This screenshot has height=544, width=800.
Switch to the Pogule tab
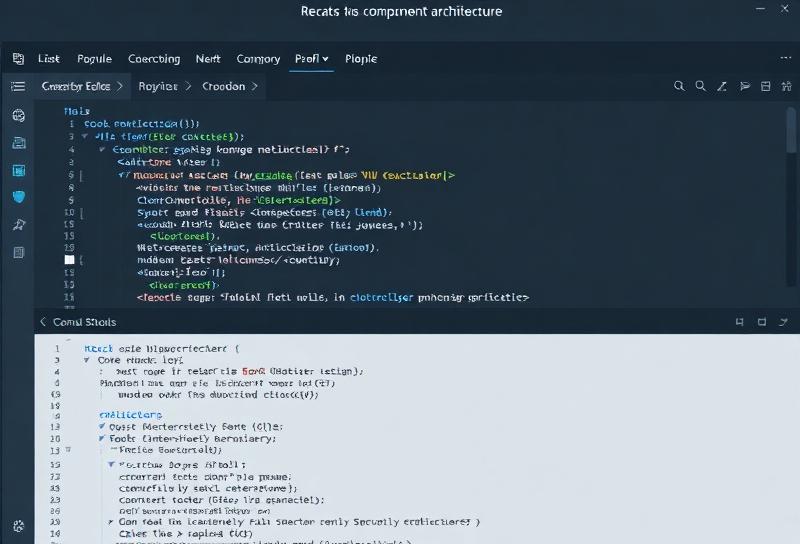94,59
